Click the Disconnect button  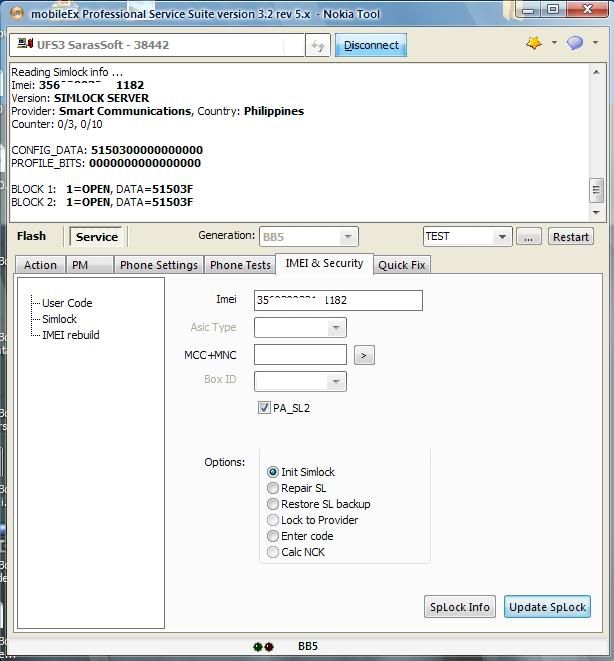pyautogui.click(x=371, y=45)
